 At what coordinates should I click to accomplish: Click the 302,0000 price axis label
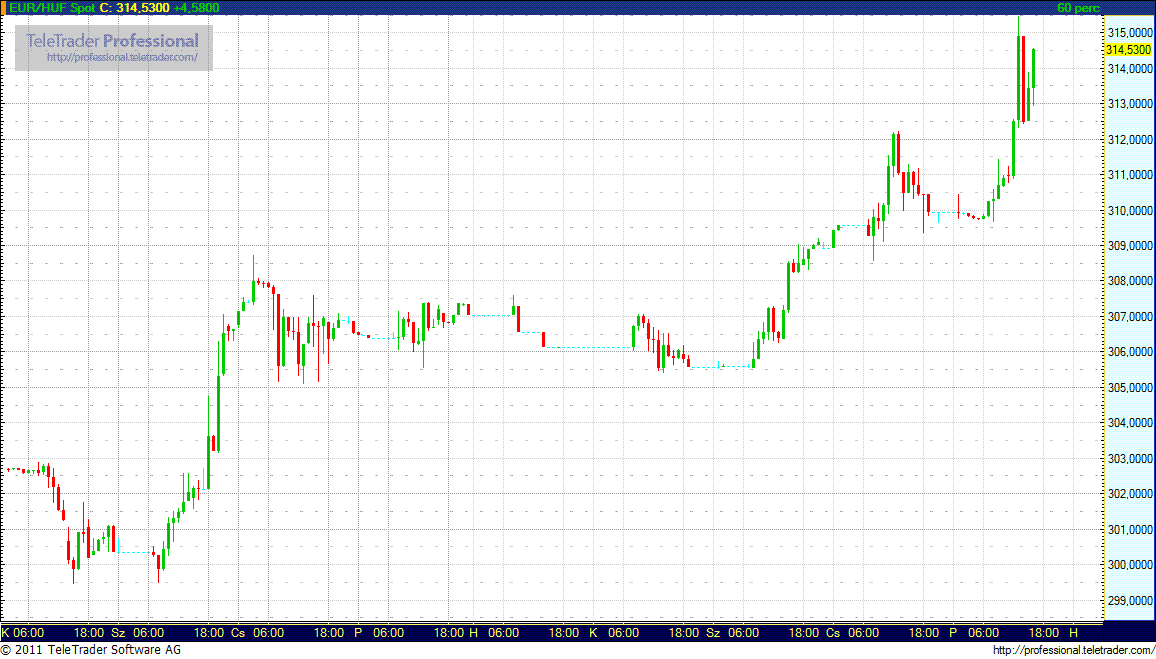[x=1129, y=494]
